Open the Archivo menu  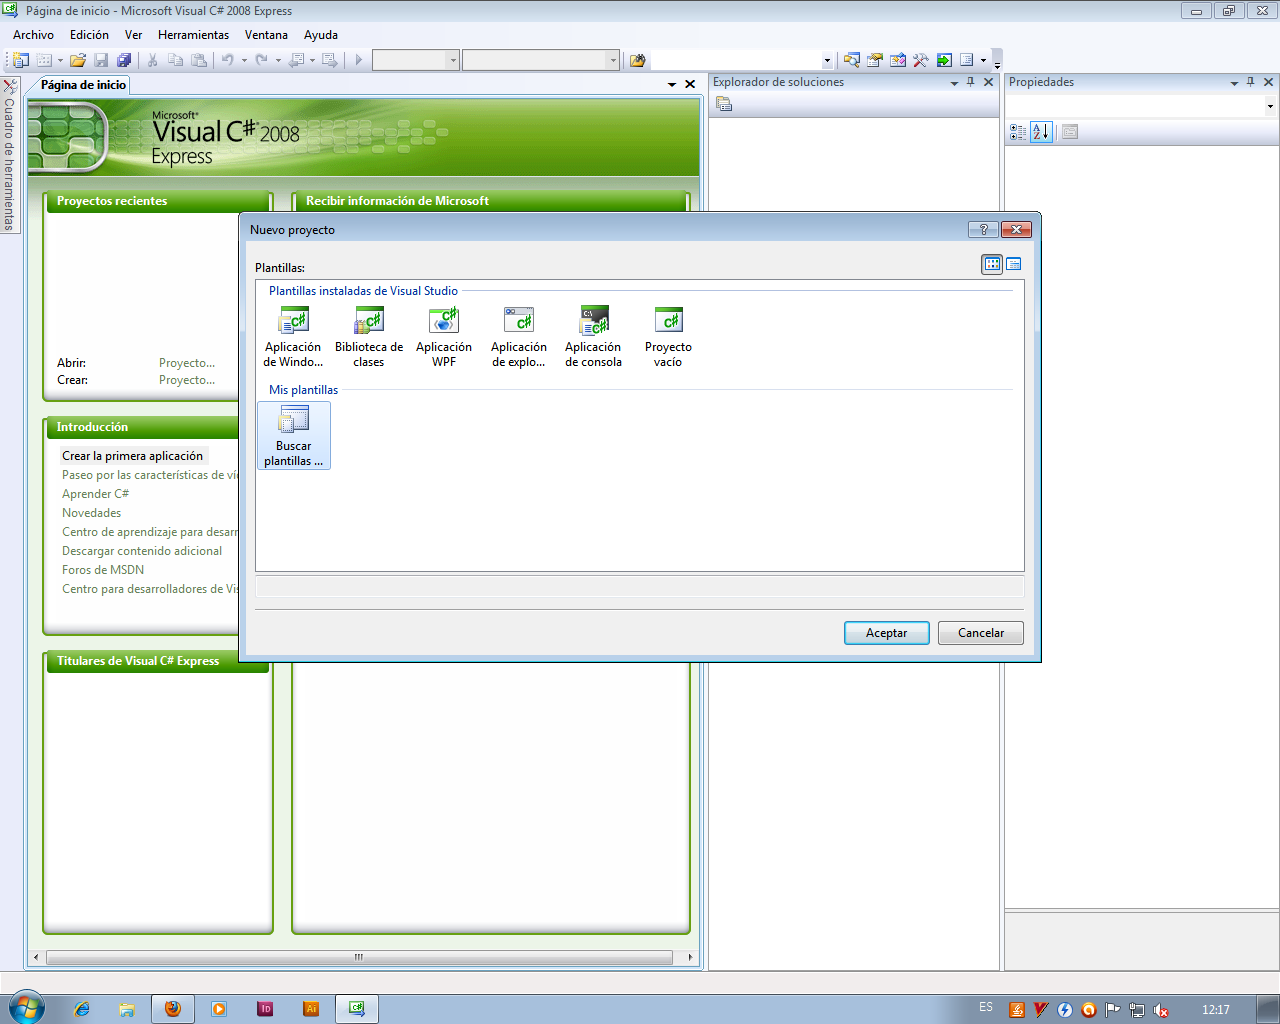tap(33, 35)
